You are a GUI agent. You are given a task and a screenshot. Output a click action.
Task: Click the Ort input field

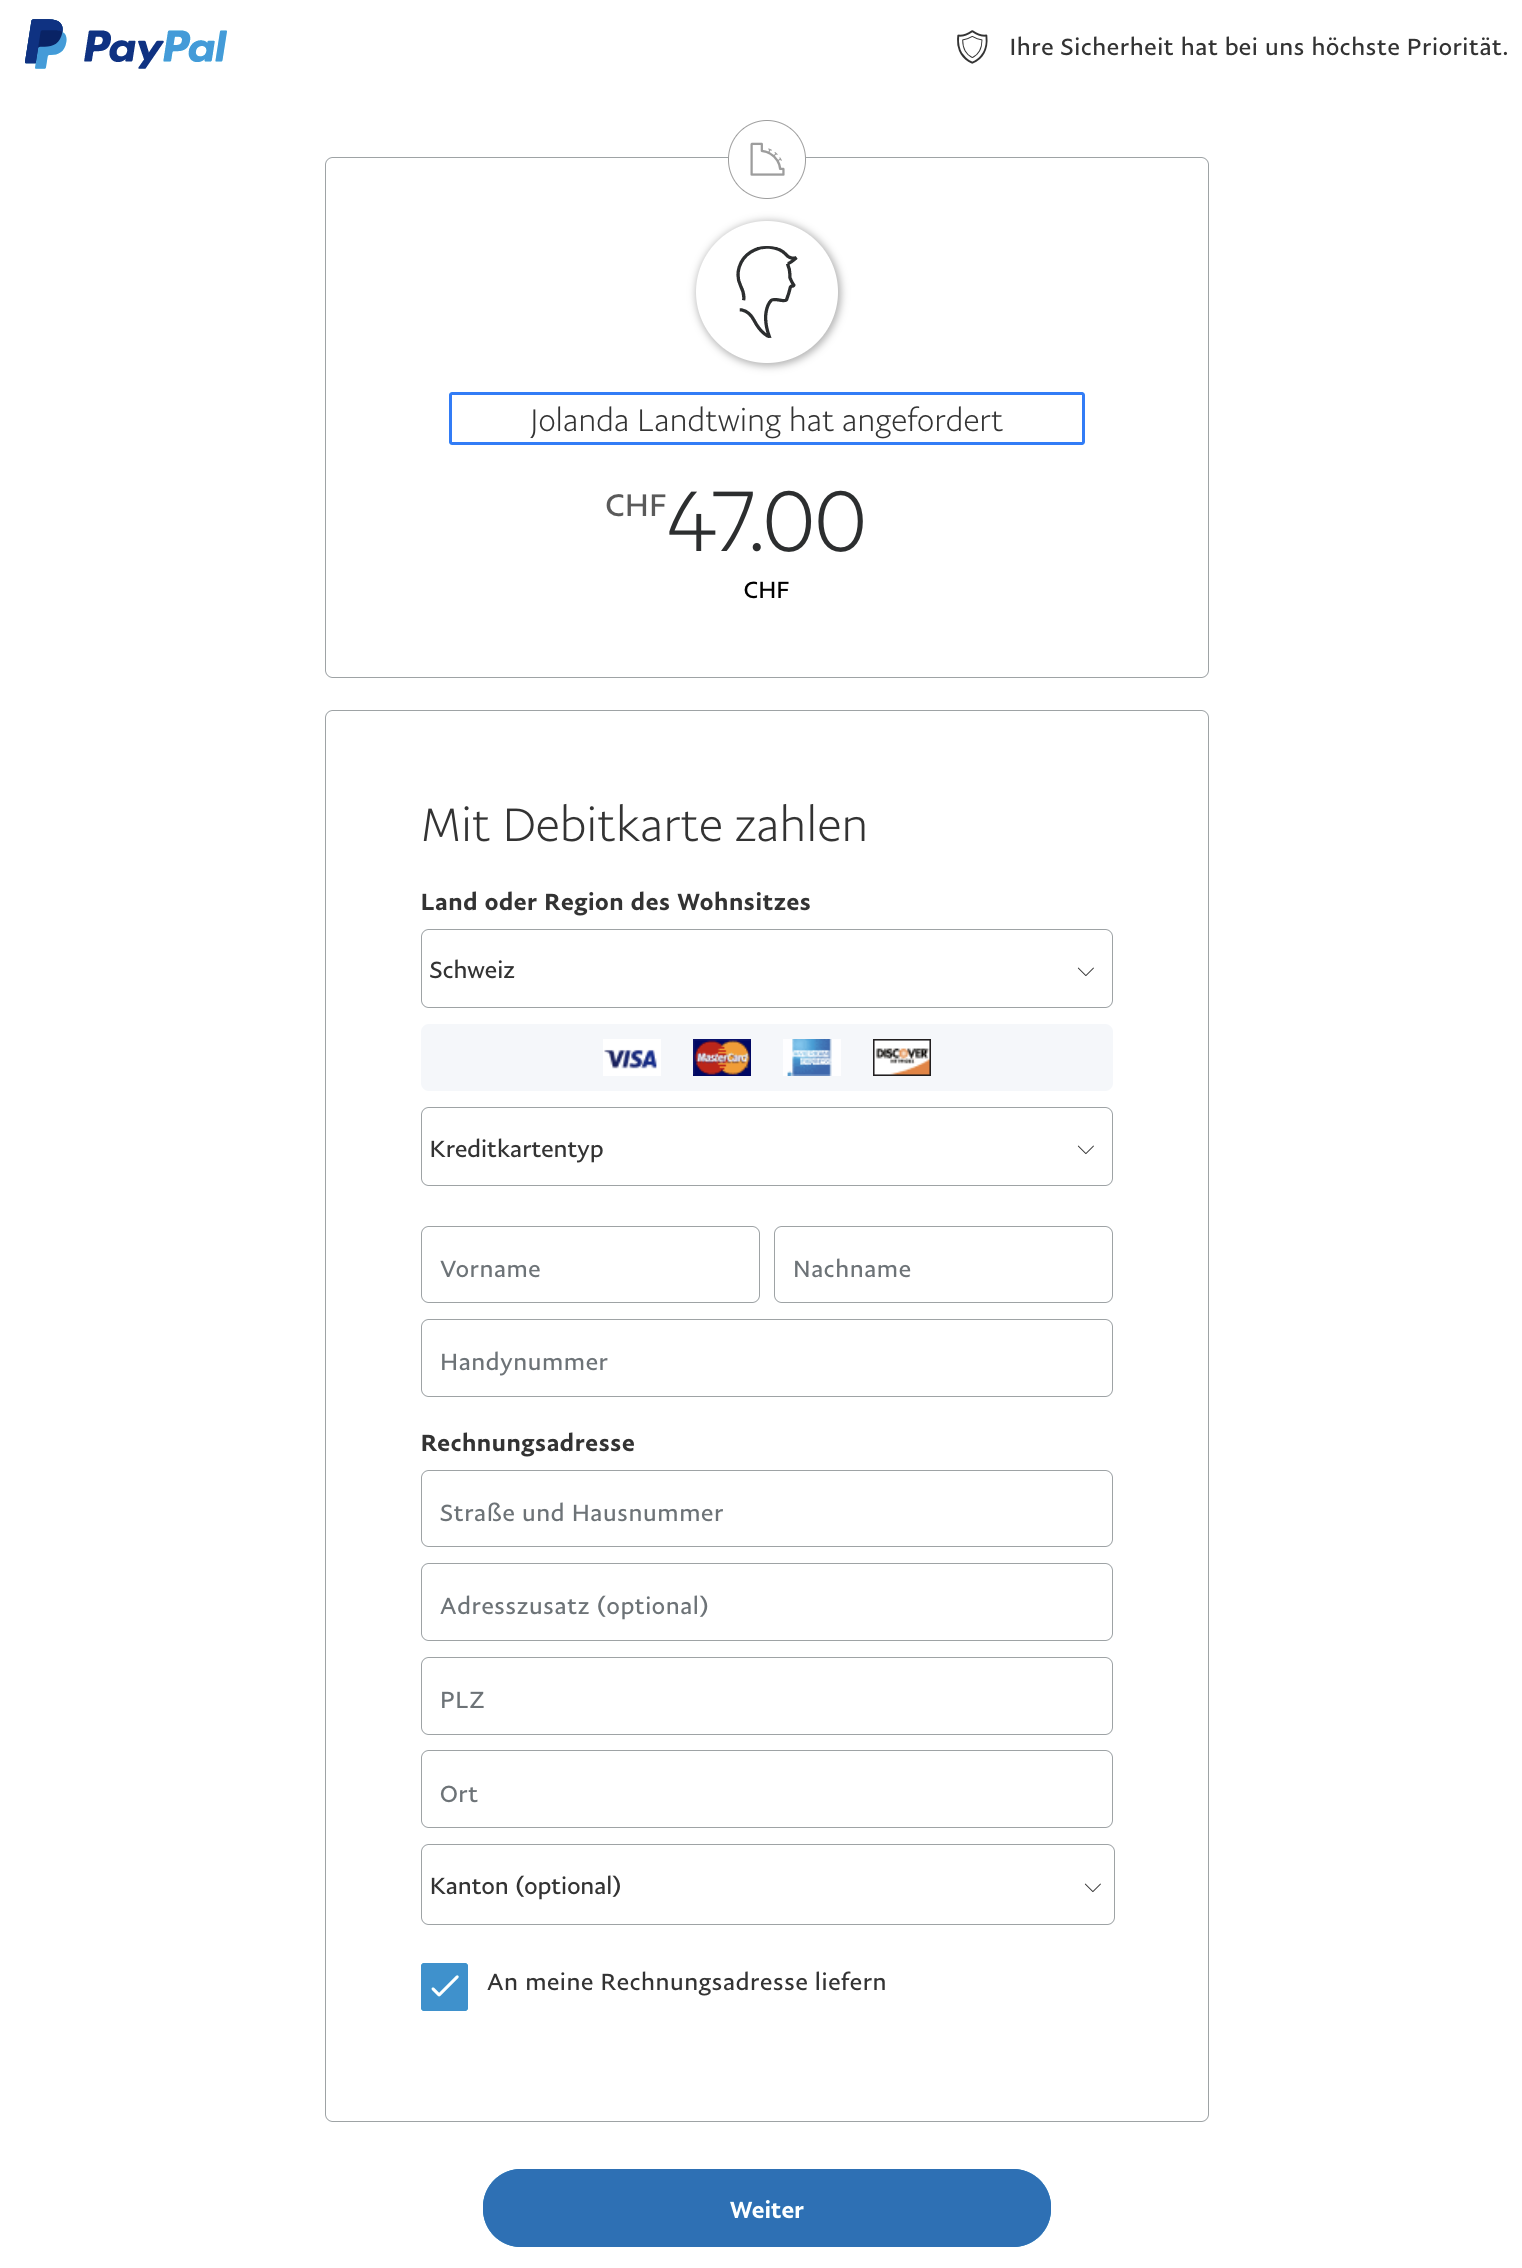[x=766, y=1790]
